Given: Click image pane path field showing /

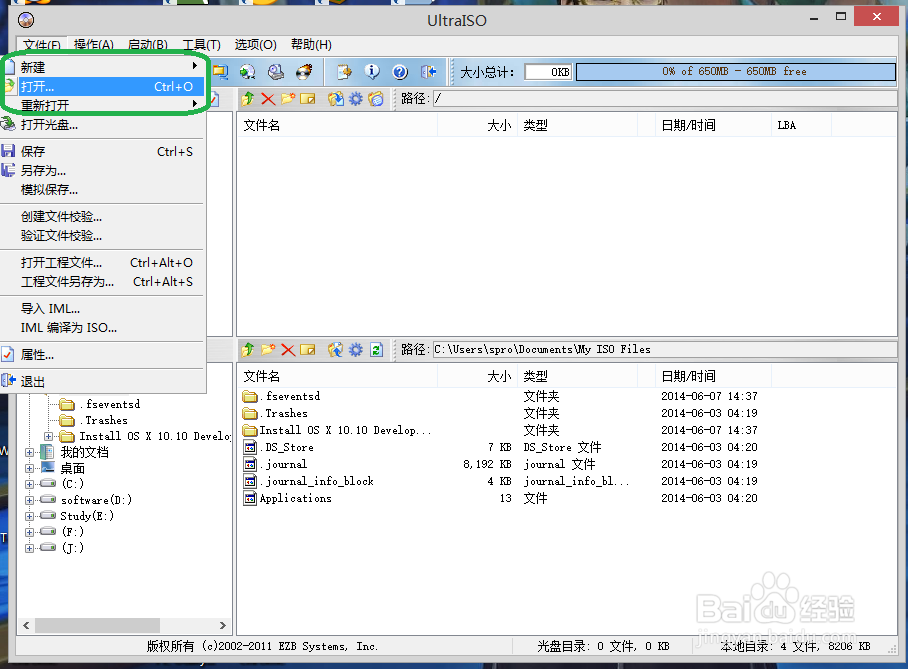Looking at the screenshot, I should tap(665, 98).
